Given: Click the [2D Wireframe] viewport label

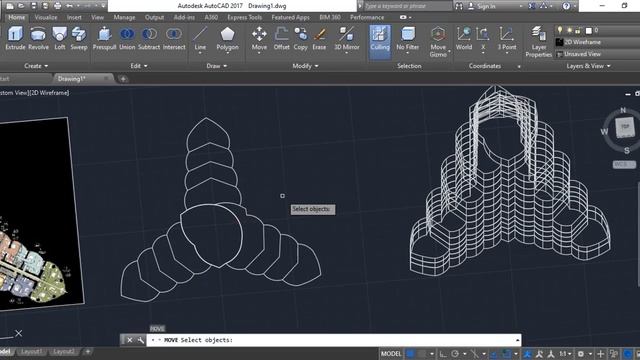Looking at the screenshot, I should 49,93.
